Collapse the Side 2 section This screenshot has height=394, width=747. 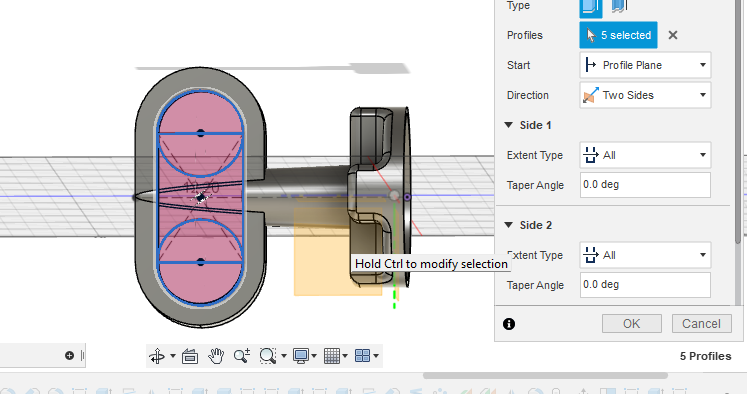509,225
